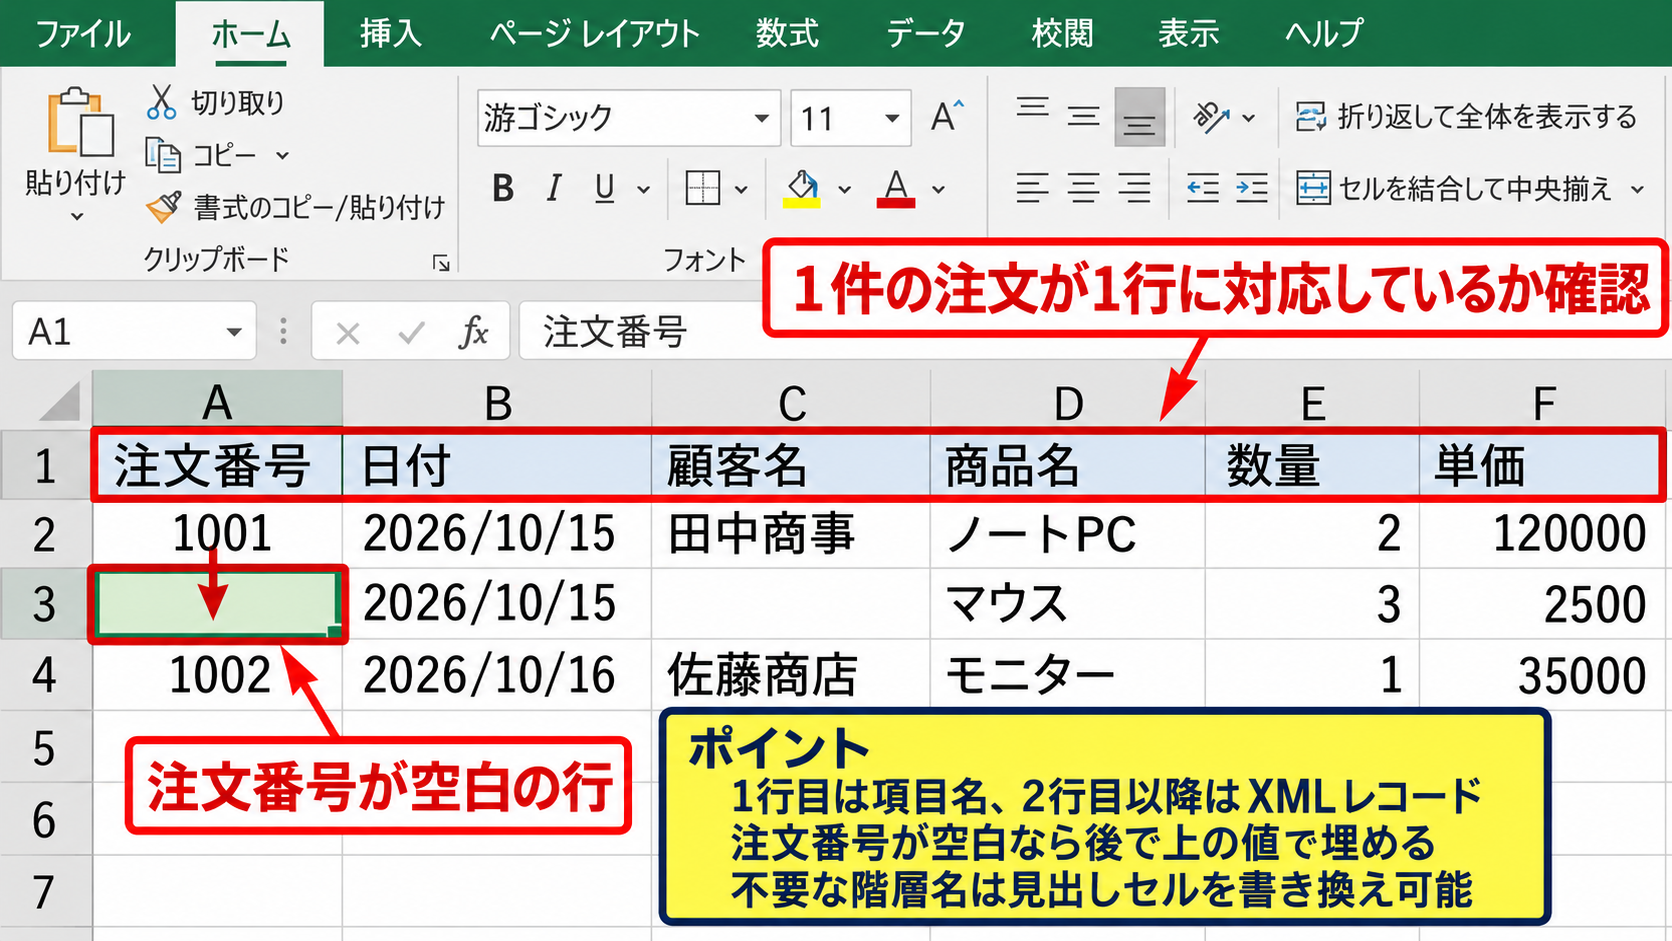Select cell containing 田中商事
The height and width of the screenshot is (941, 1672).
tap(790, 533)
